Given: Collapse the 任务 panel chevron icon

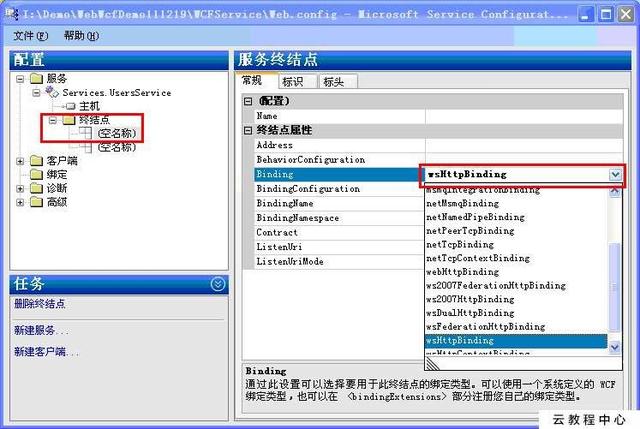Looking at the screenshot, I should [x=218, y=284].
